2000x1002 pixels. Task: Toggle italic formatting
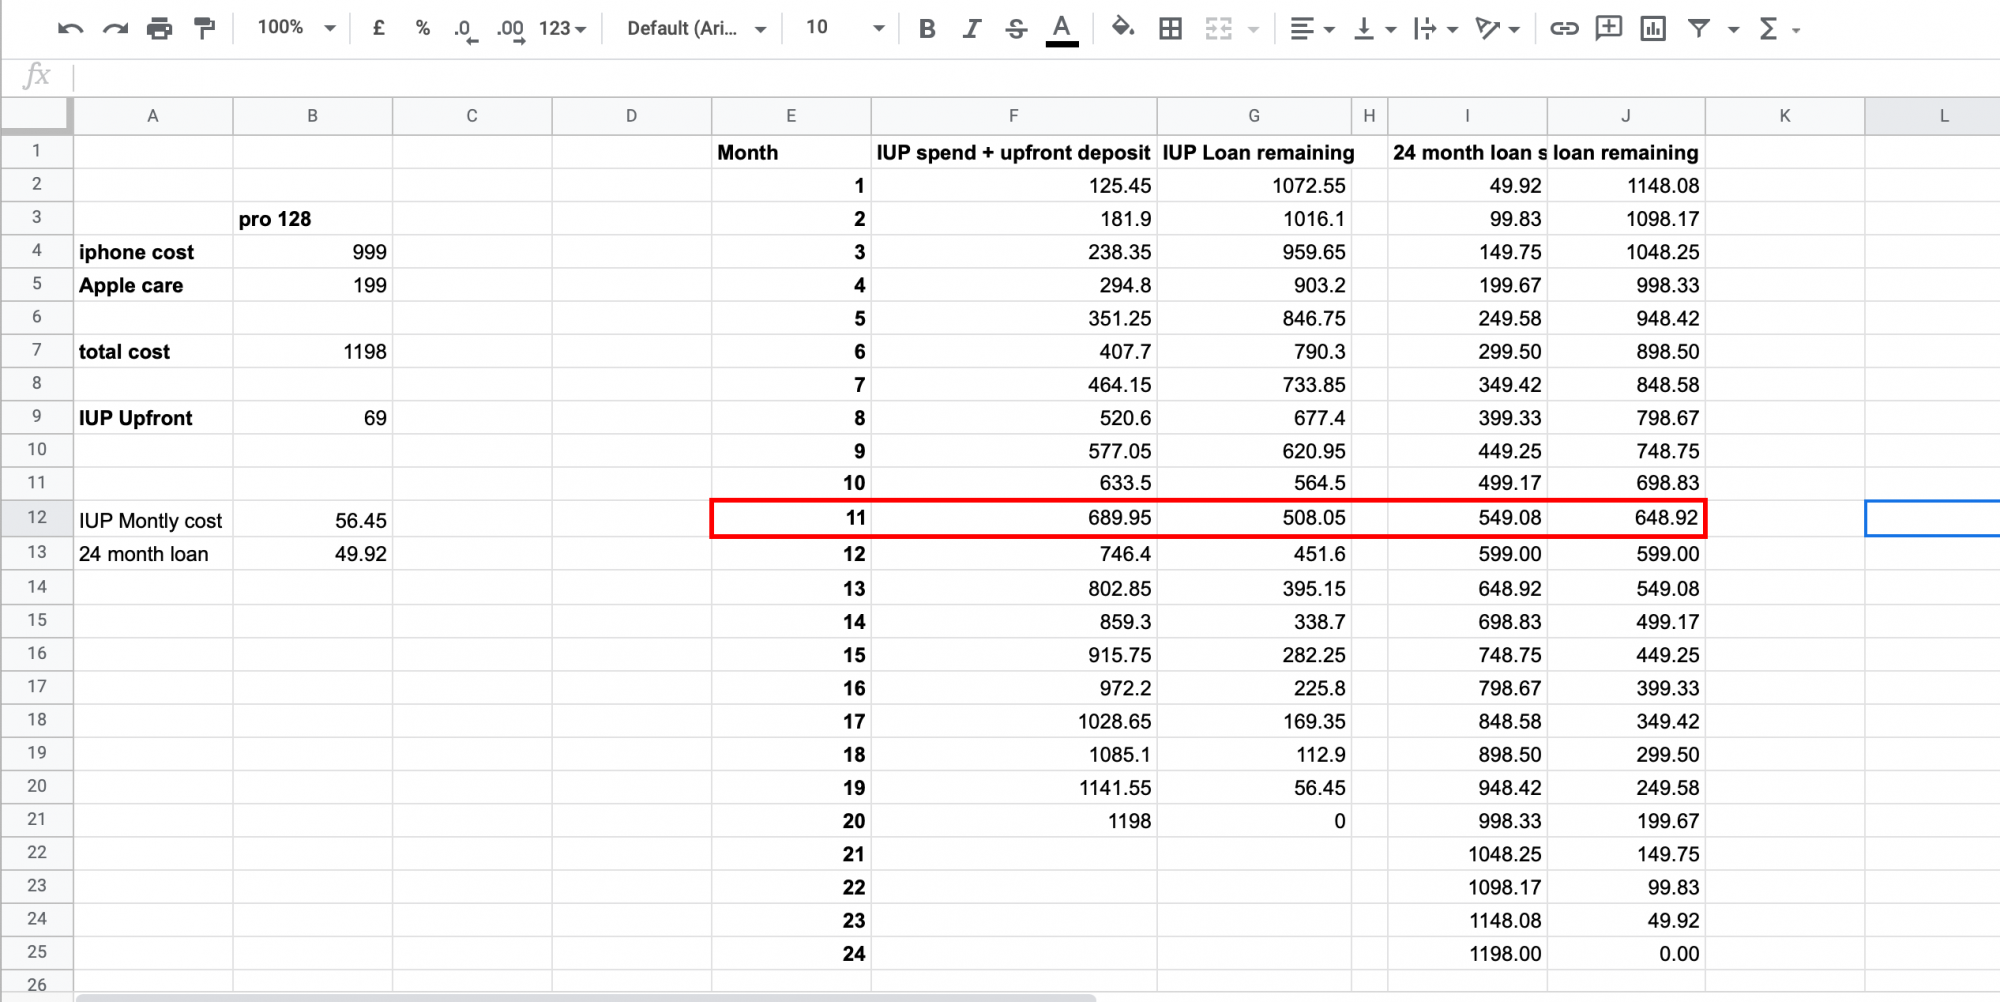click(971, 29)
